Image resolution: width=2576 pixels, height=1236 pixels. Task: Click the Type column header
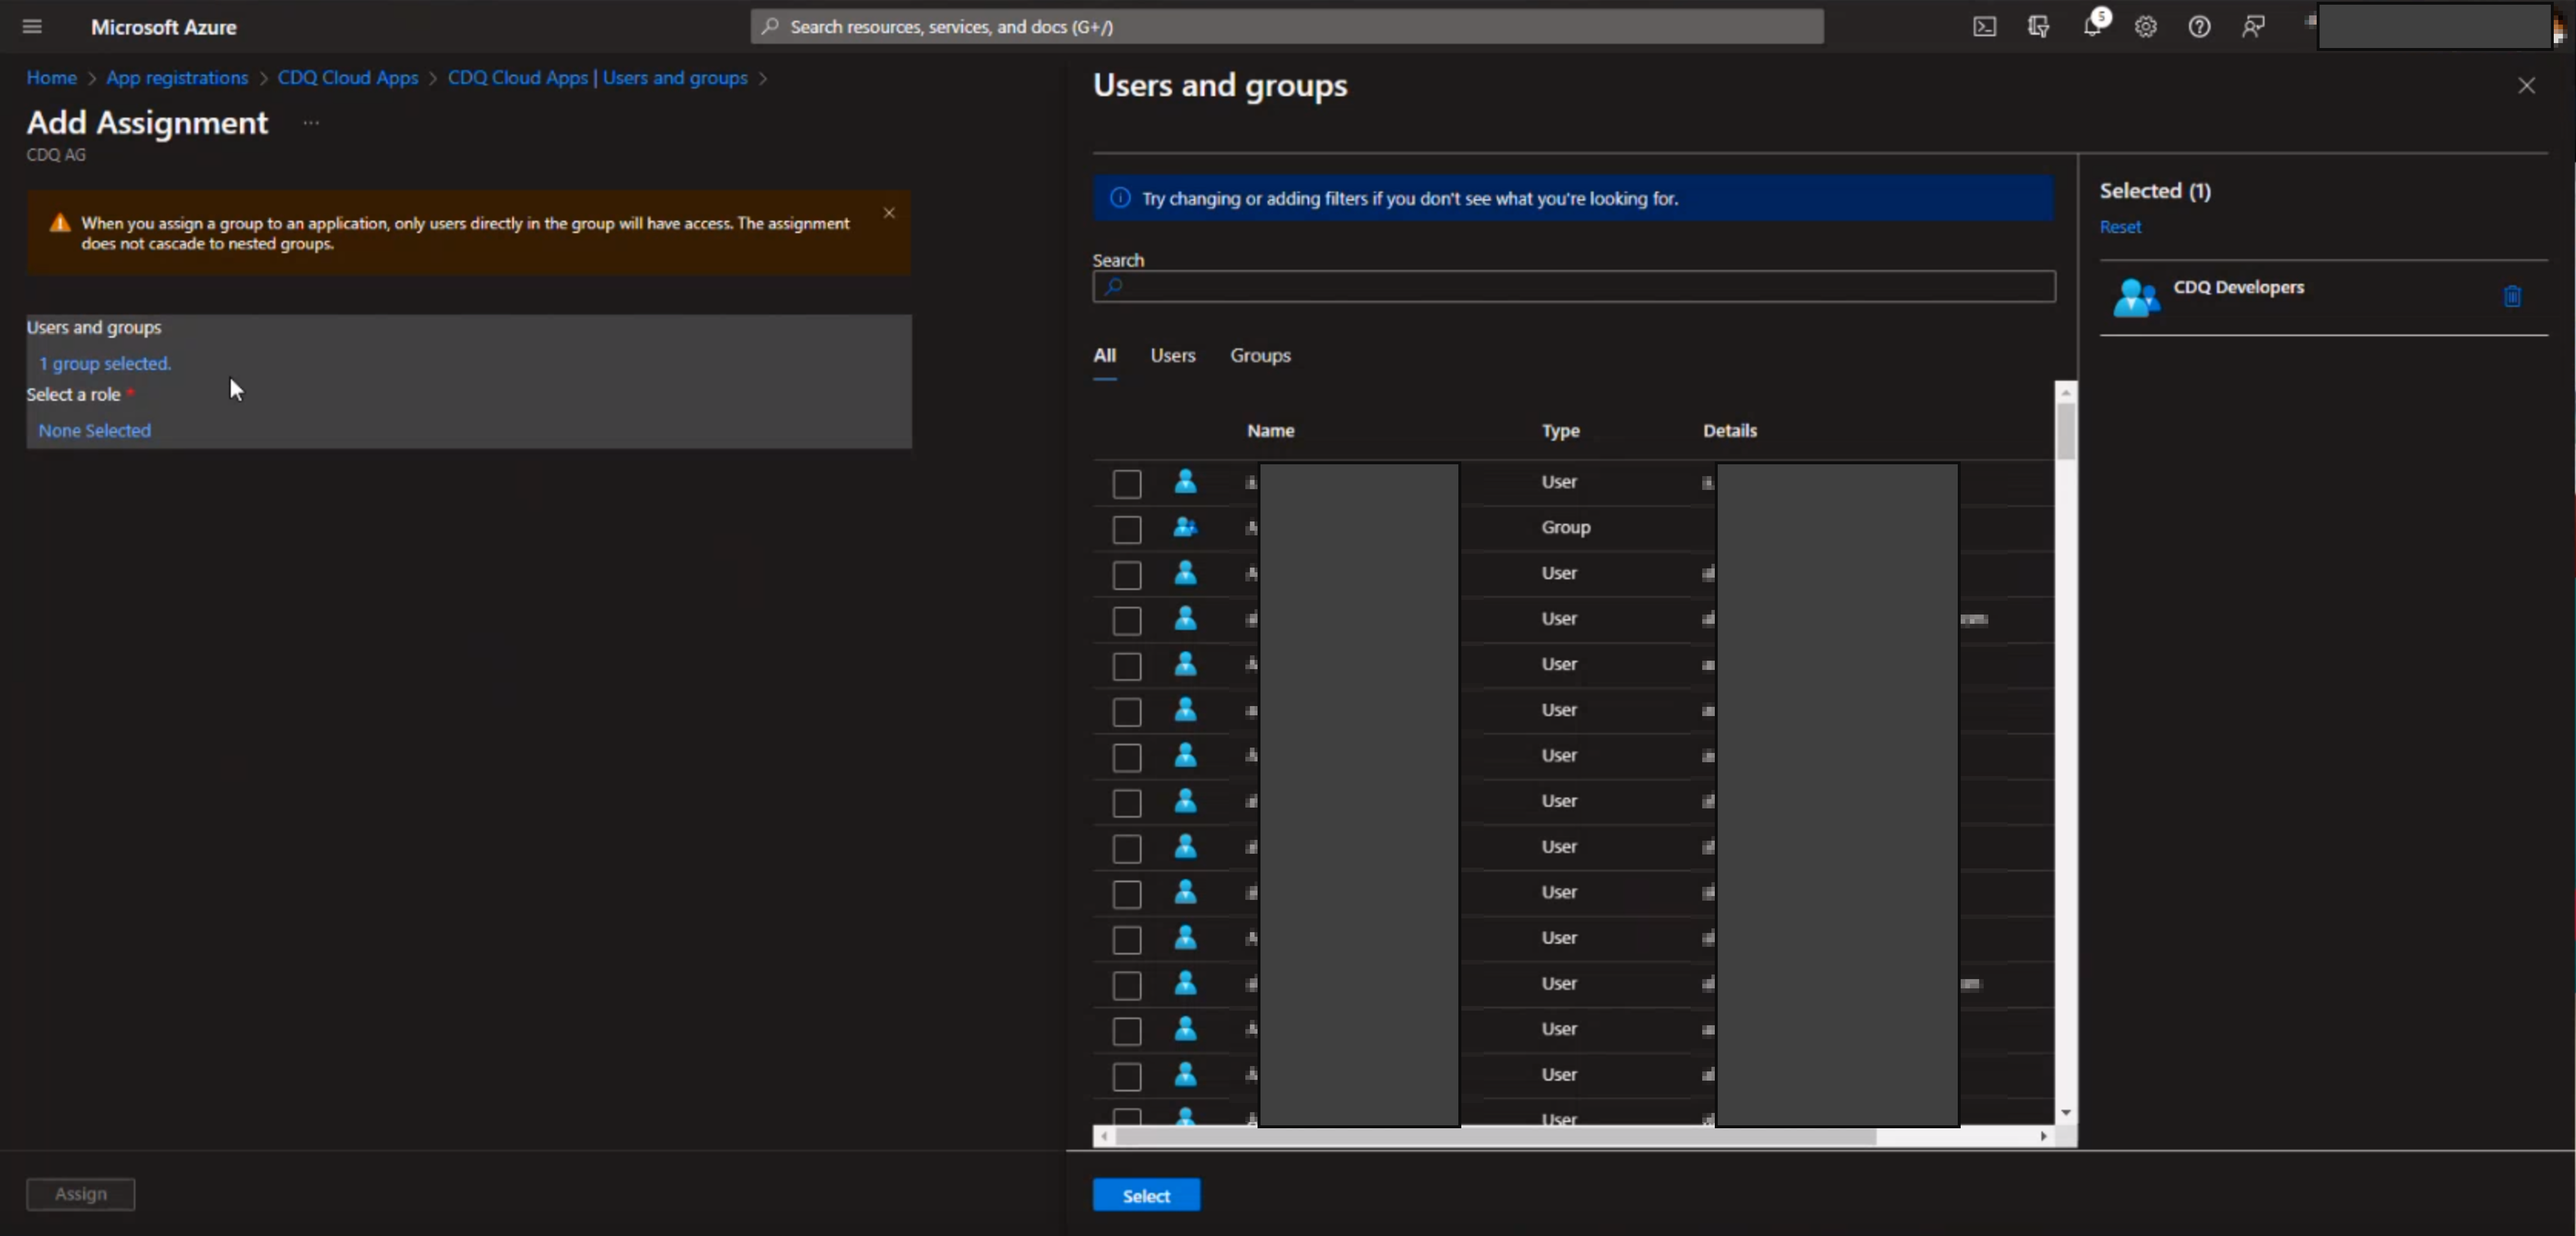[x=1560, y=431]
